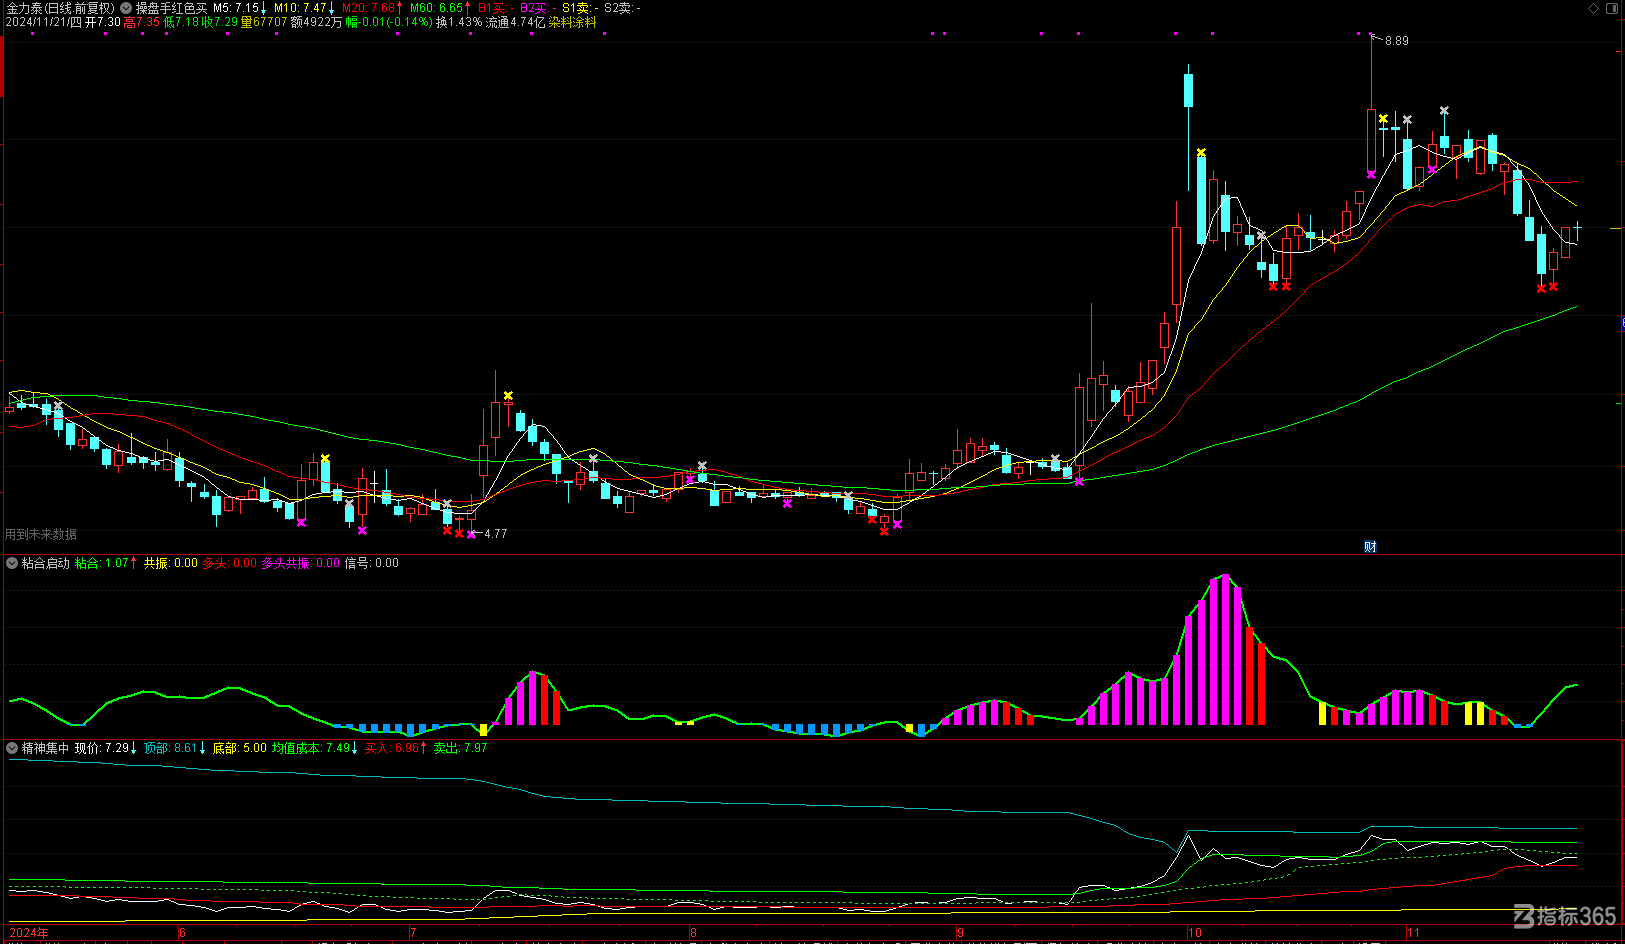This screenshot has width=1625, height=944.
Task: Click the 粘合启动 indicator label
Action: (46, 563)
